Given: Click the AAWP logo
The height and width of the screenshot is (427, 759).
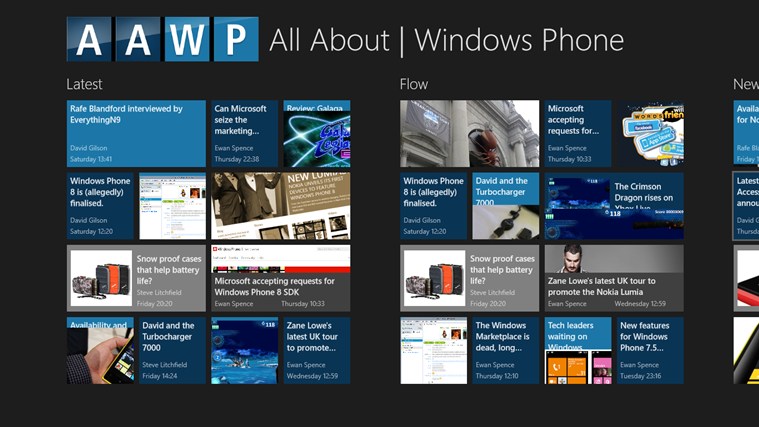Looking at the screenshot, I should click(163, 39).
